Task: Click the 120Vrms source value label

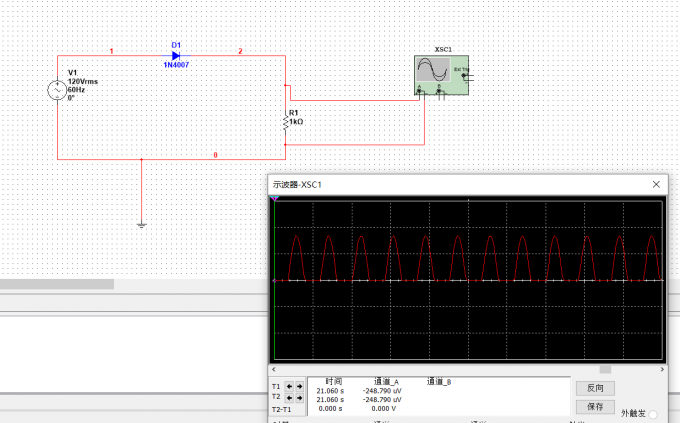Action: (x=83, y=81)
